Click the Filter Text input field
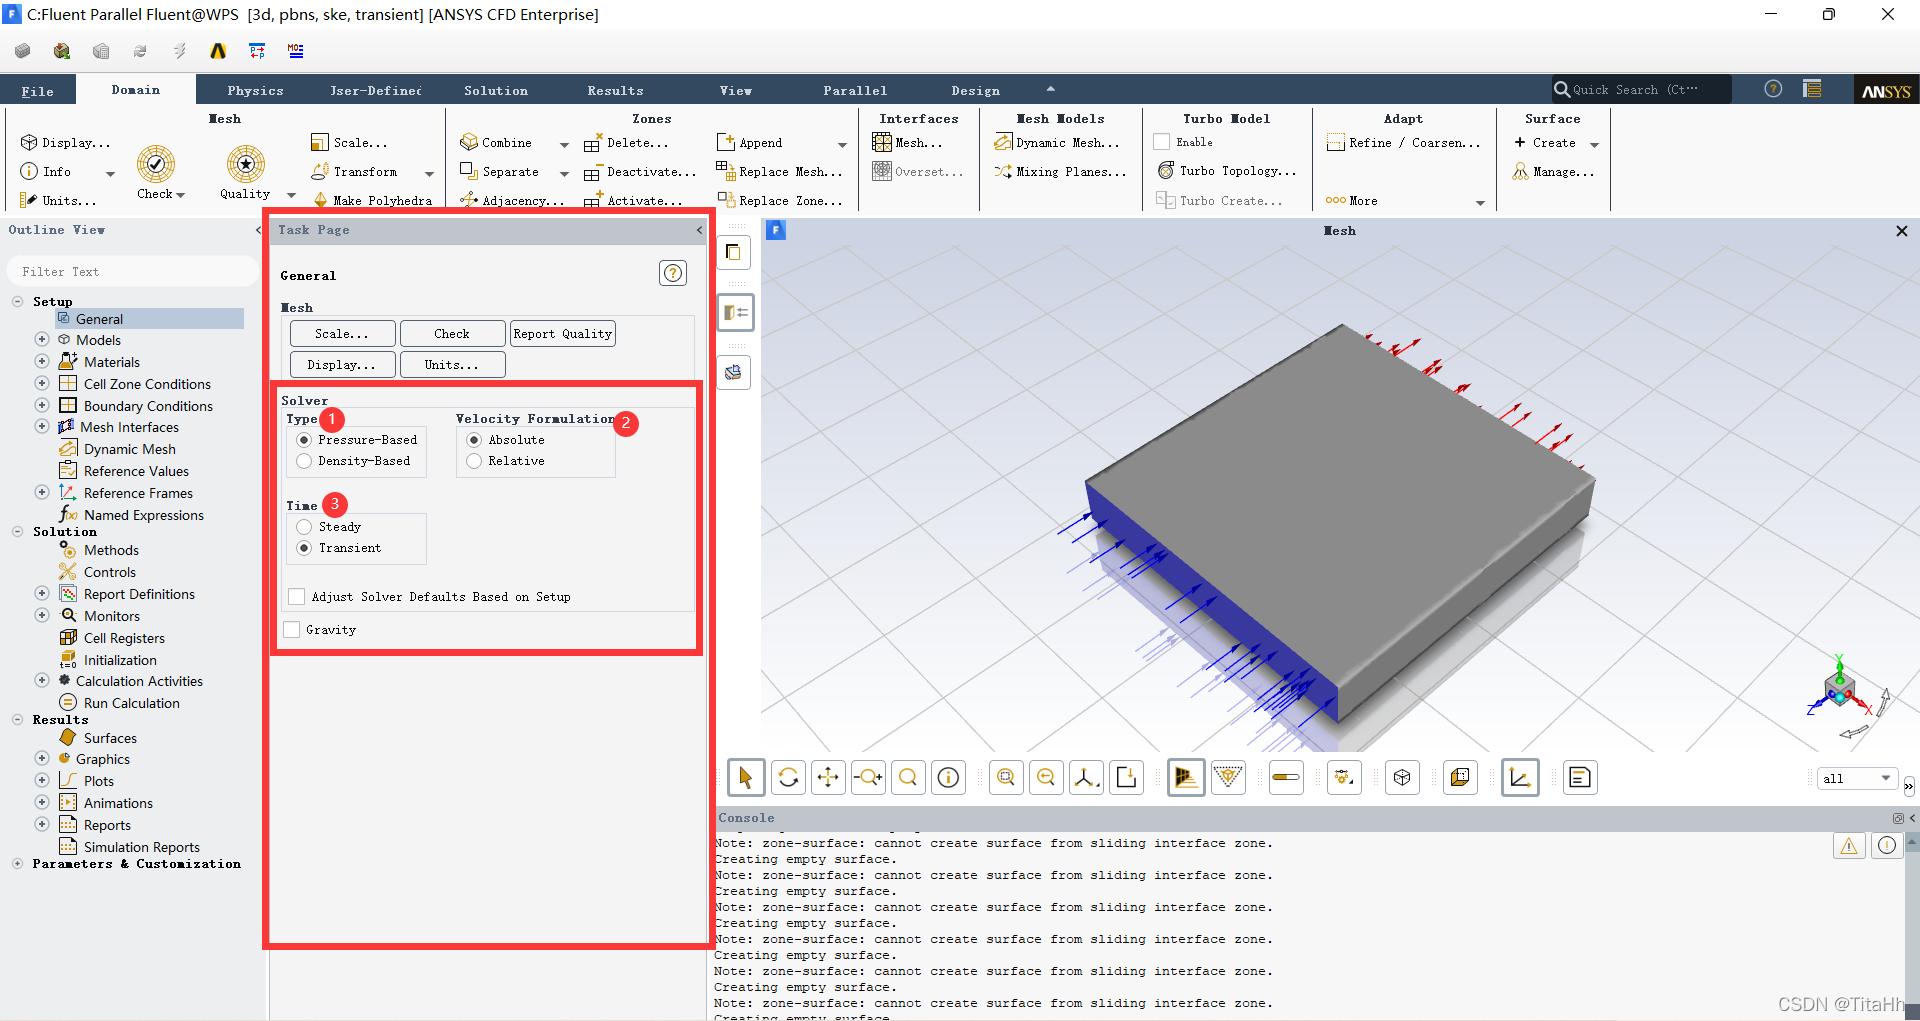The height and width of the screenshot is (1021, 1920). coord(132,272)
